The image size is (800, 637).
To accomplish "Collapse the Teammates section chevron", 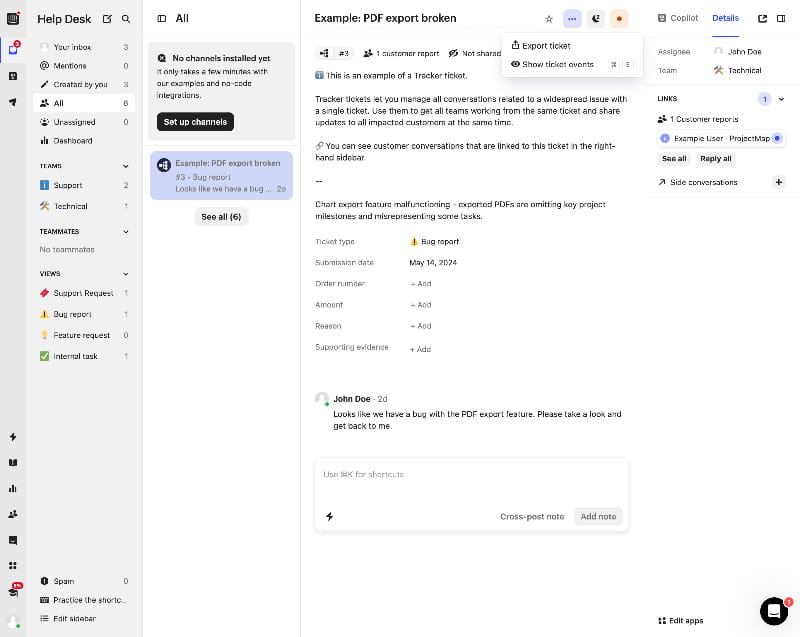I will (x=126, y=232).
